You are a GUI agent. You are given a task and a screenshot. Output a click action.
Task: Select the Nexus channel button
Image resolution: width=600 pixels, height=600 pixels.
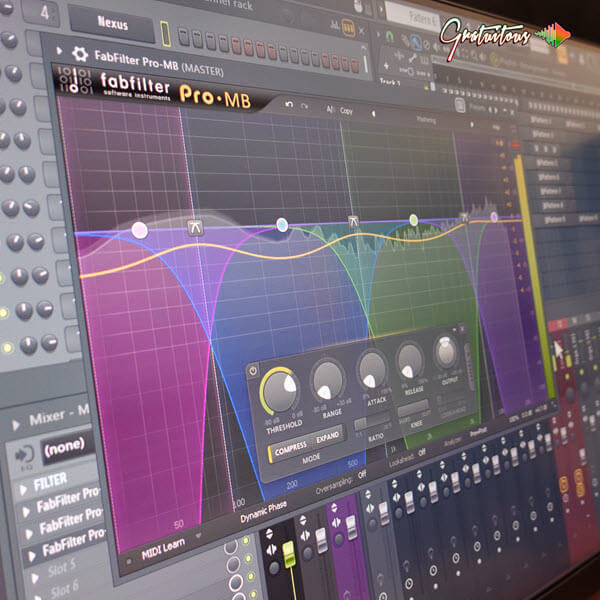(112, 23)
